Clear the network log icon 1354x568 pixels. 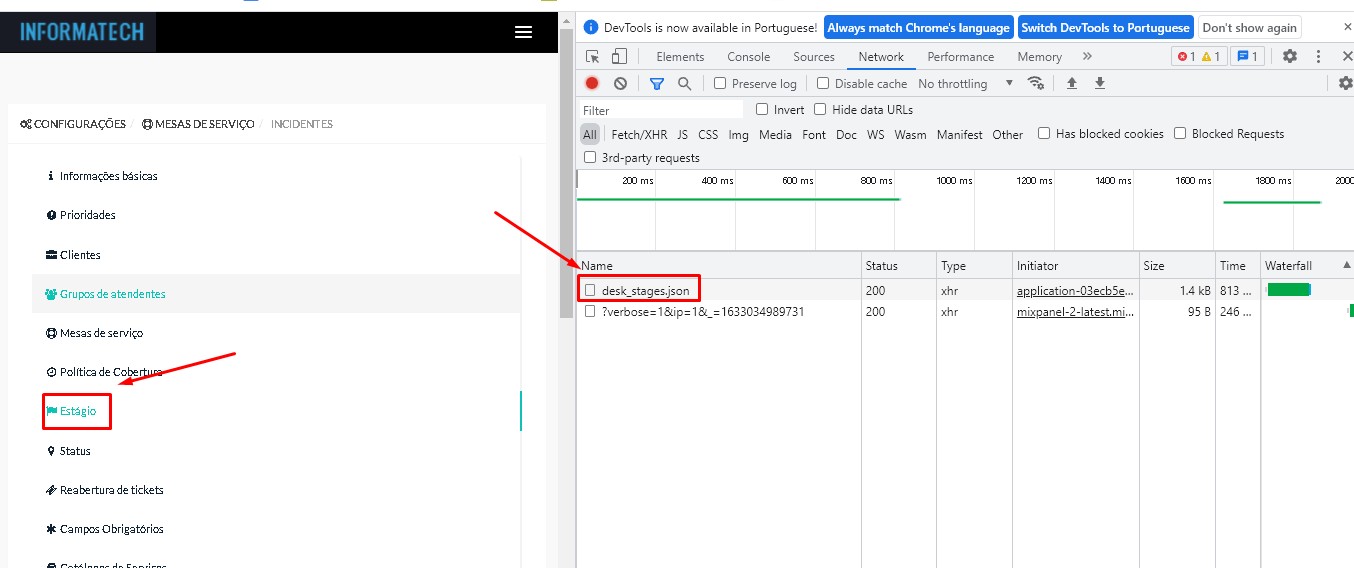pos(620,84)
